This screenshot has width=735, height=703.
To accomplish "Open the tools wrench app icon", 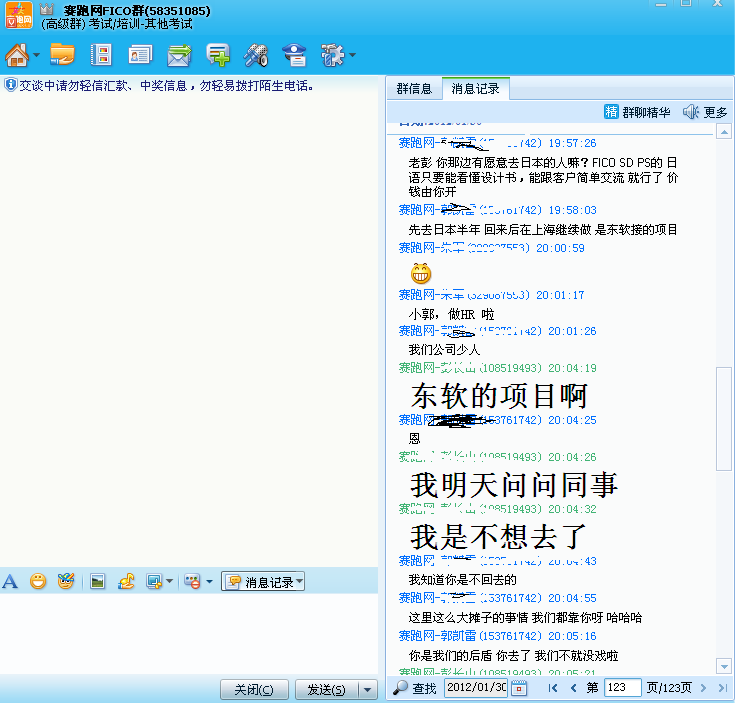I will coord(256,55).
